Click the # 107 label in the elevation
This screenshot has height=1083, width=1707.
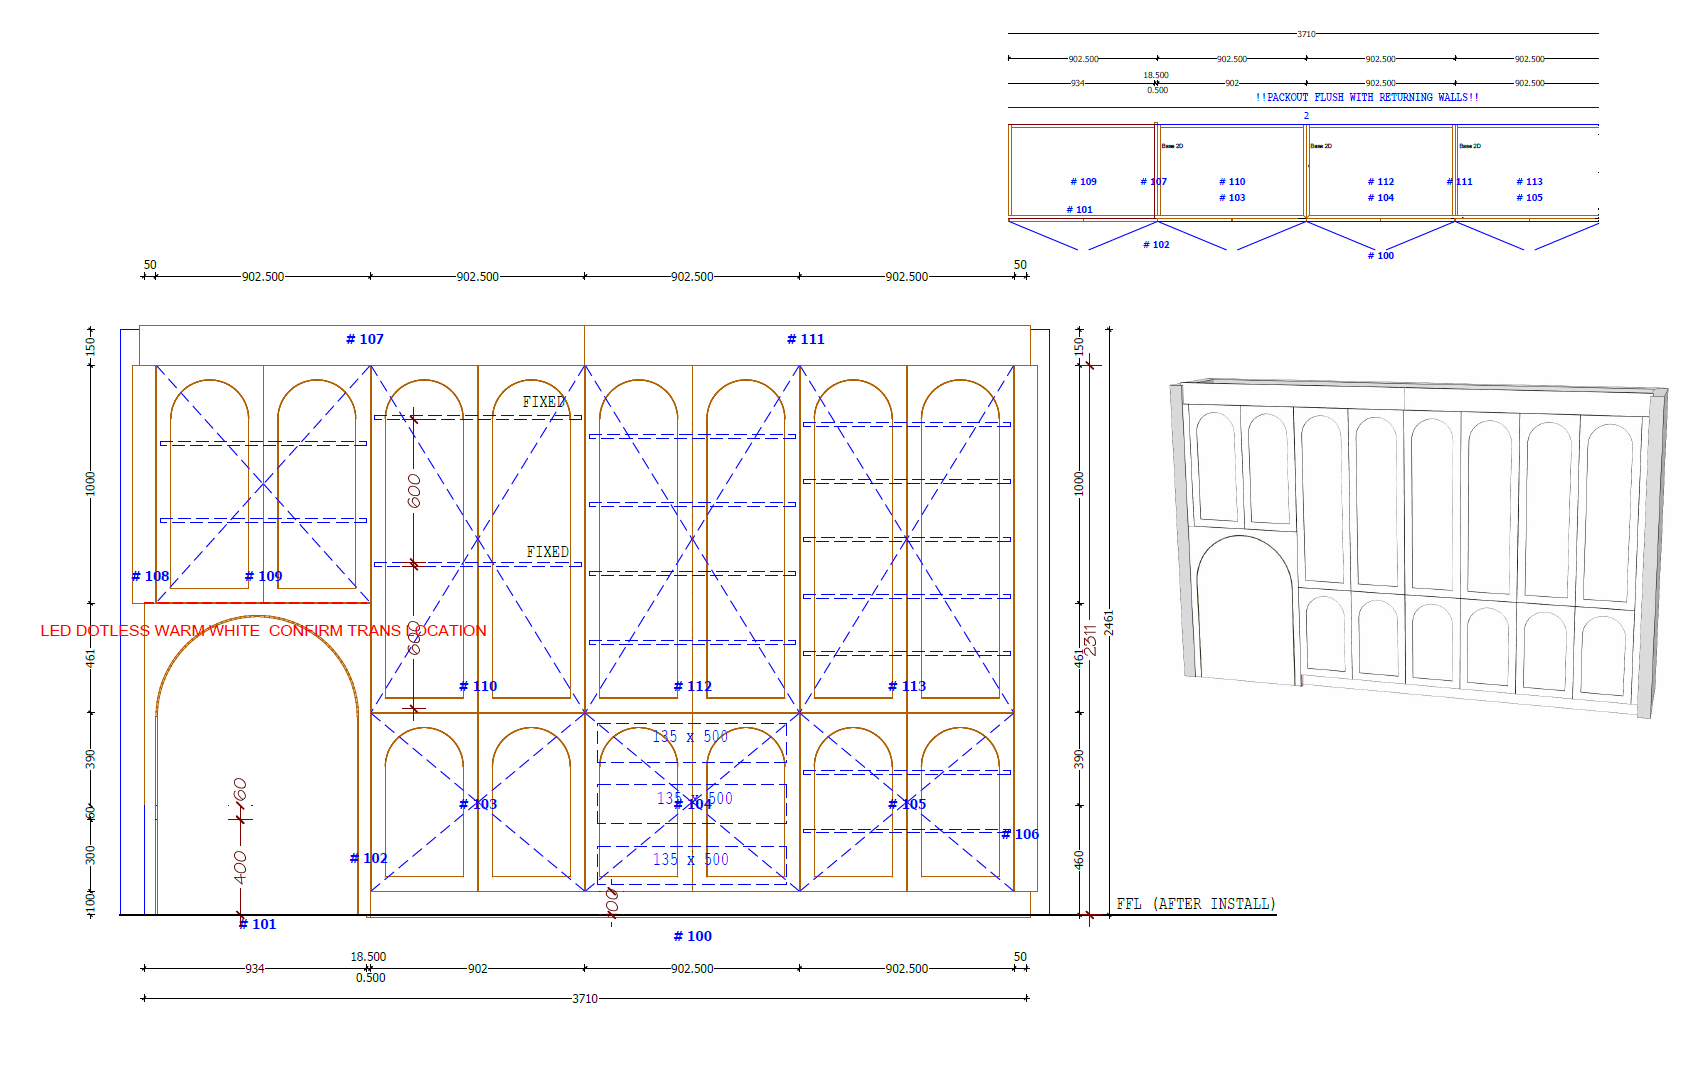(x=365, y=339)
